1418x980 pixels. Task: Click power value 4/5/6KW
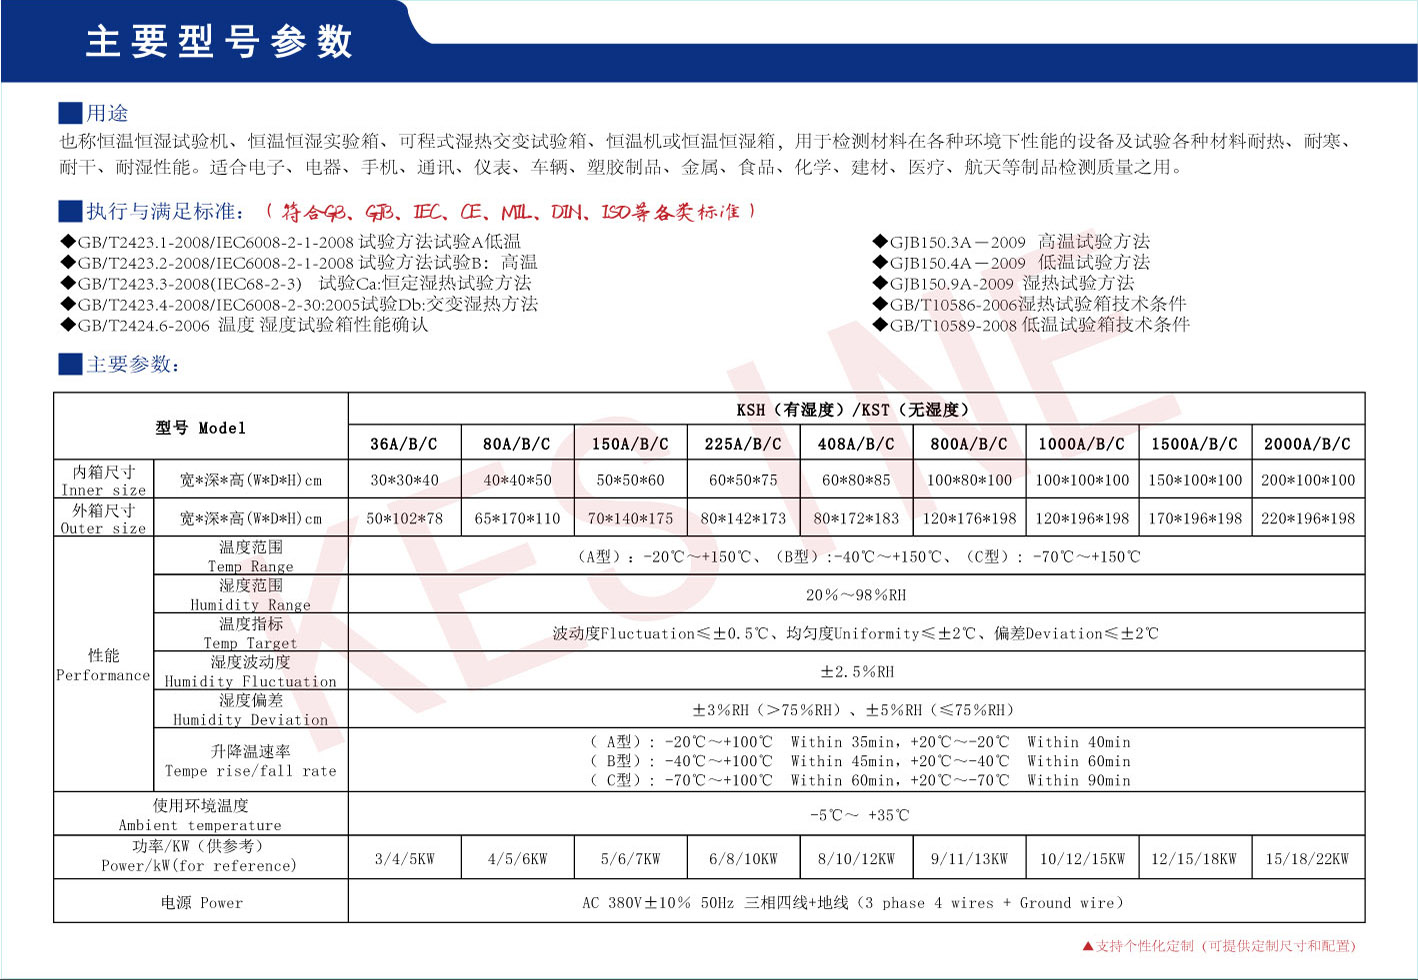[517, 859]
